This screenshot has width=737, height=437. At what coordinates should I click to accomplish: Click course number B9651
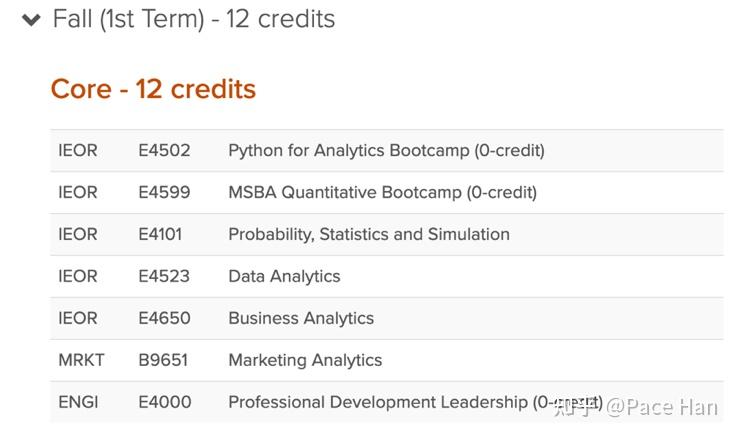tap(163, 360)
